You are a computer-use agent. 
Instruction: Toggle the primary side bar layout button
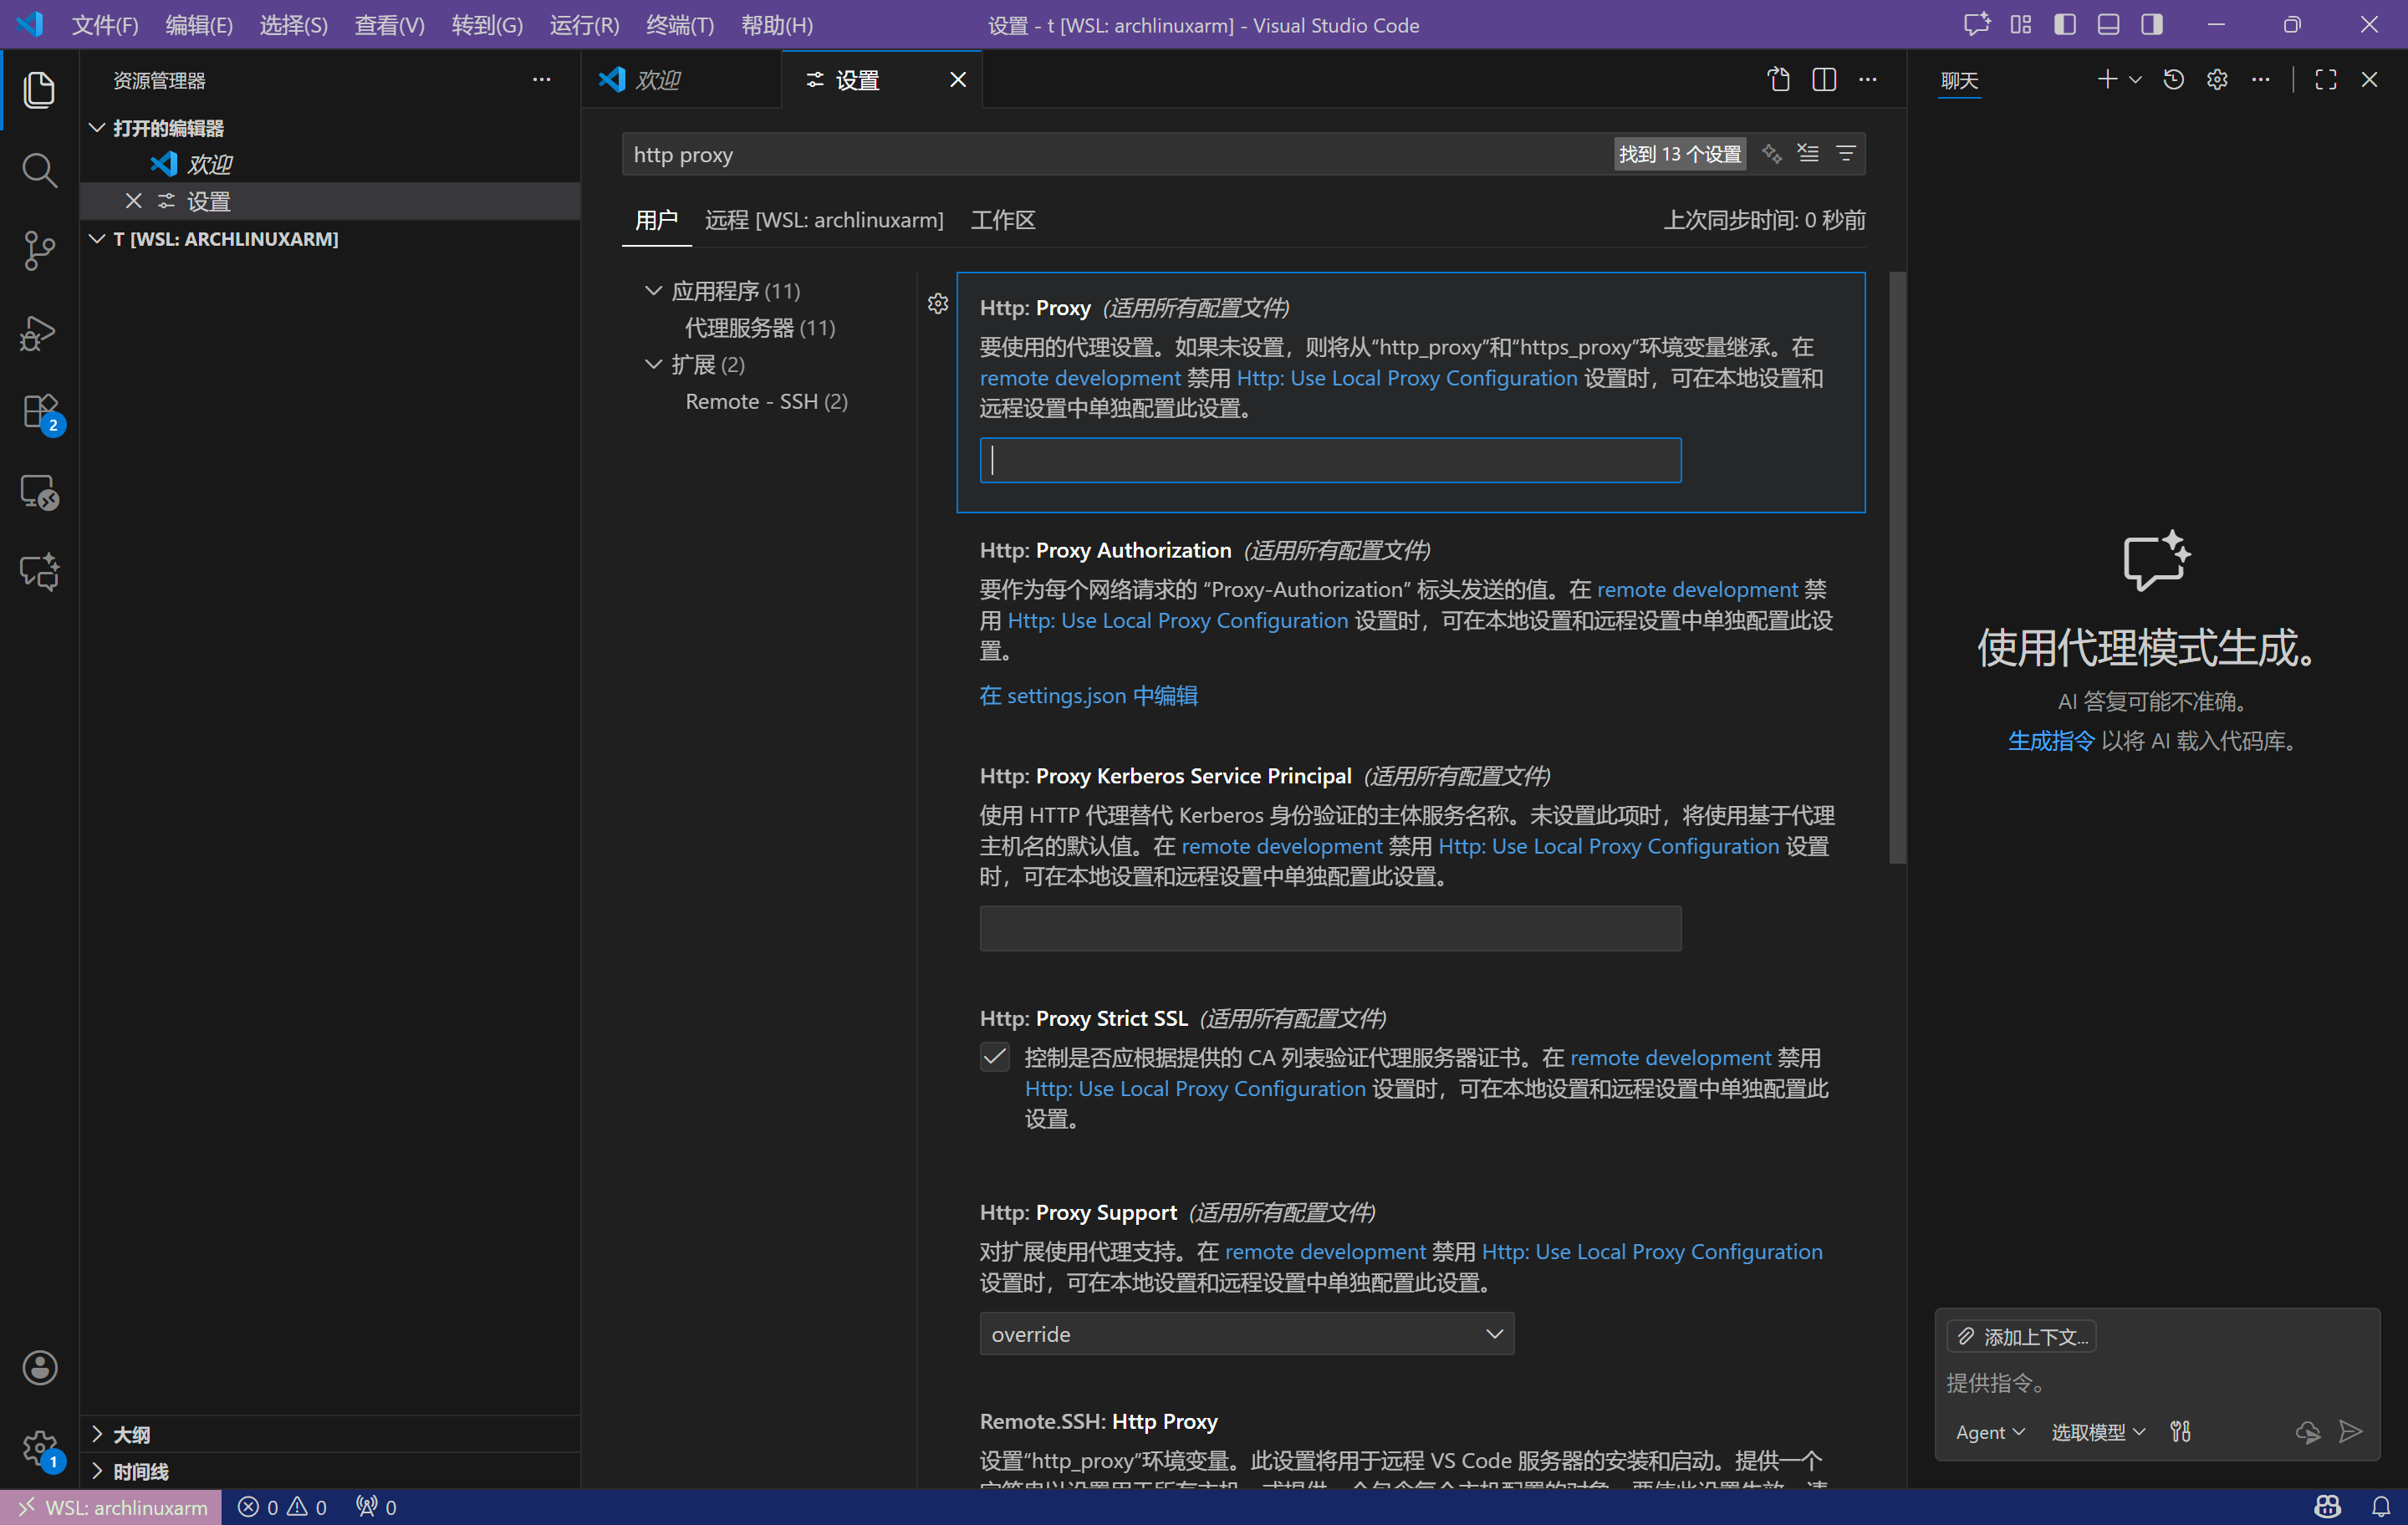(x=2064, y=25)
